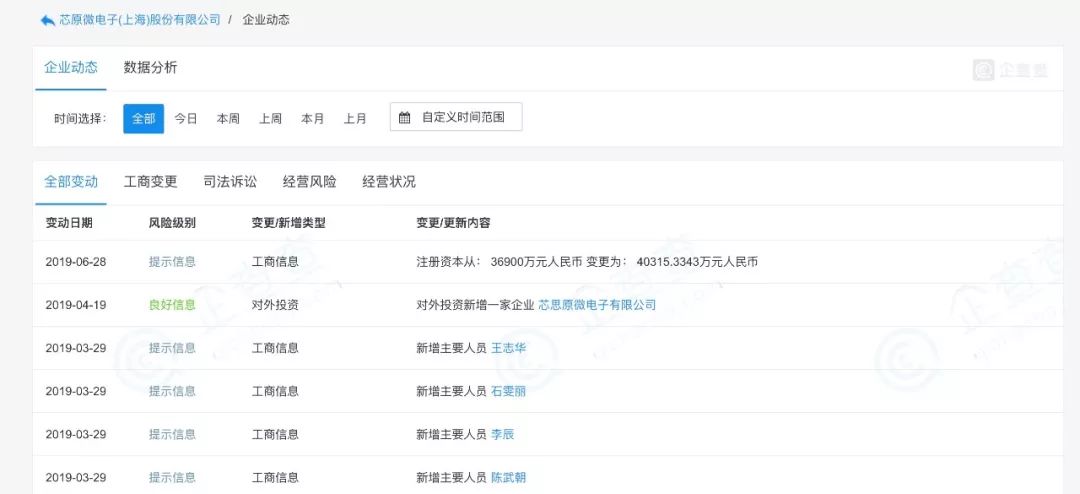Click the green 良好信息 risk label
Viewport: 1080px width, 494px height.
pyautogui.click(x=172, y=305)
